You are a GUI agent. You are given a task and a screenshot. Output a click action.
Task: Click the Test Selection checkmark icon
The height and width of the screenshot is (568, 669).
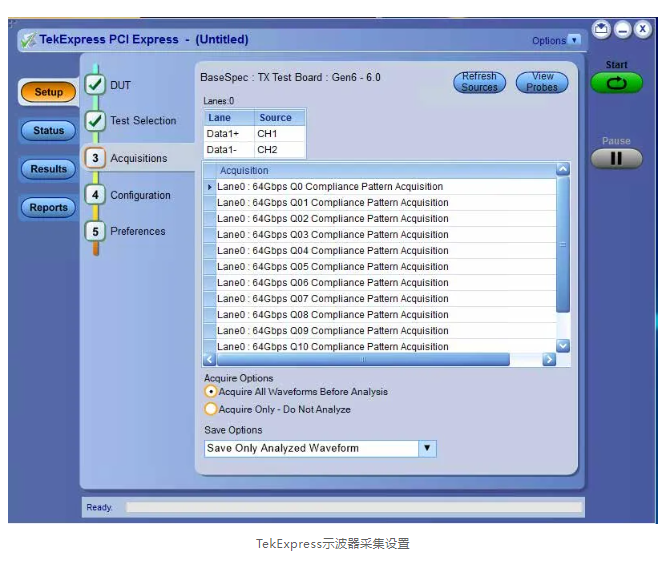click(x=95, y=121)
